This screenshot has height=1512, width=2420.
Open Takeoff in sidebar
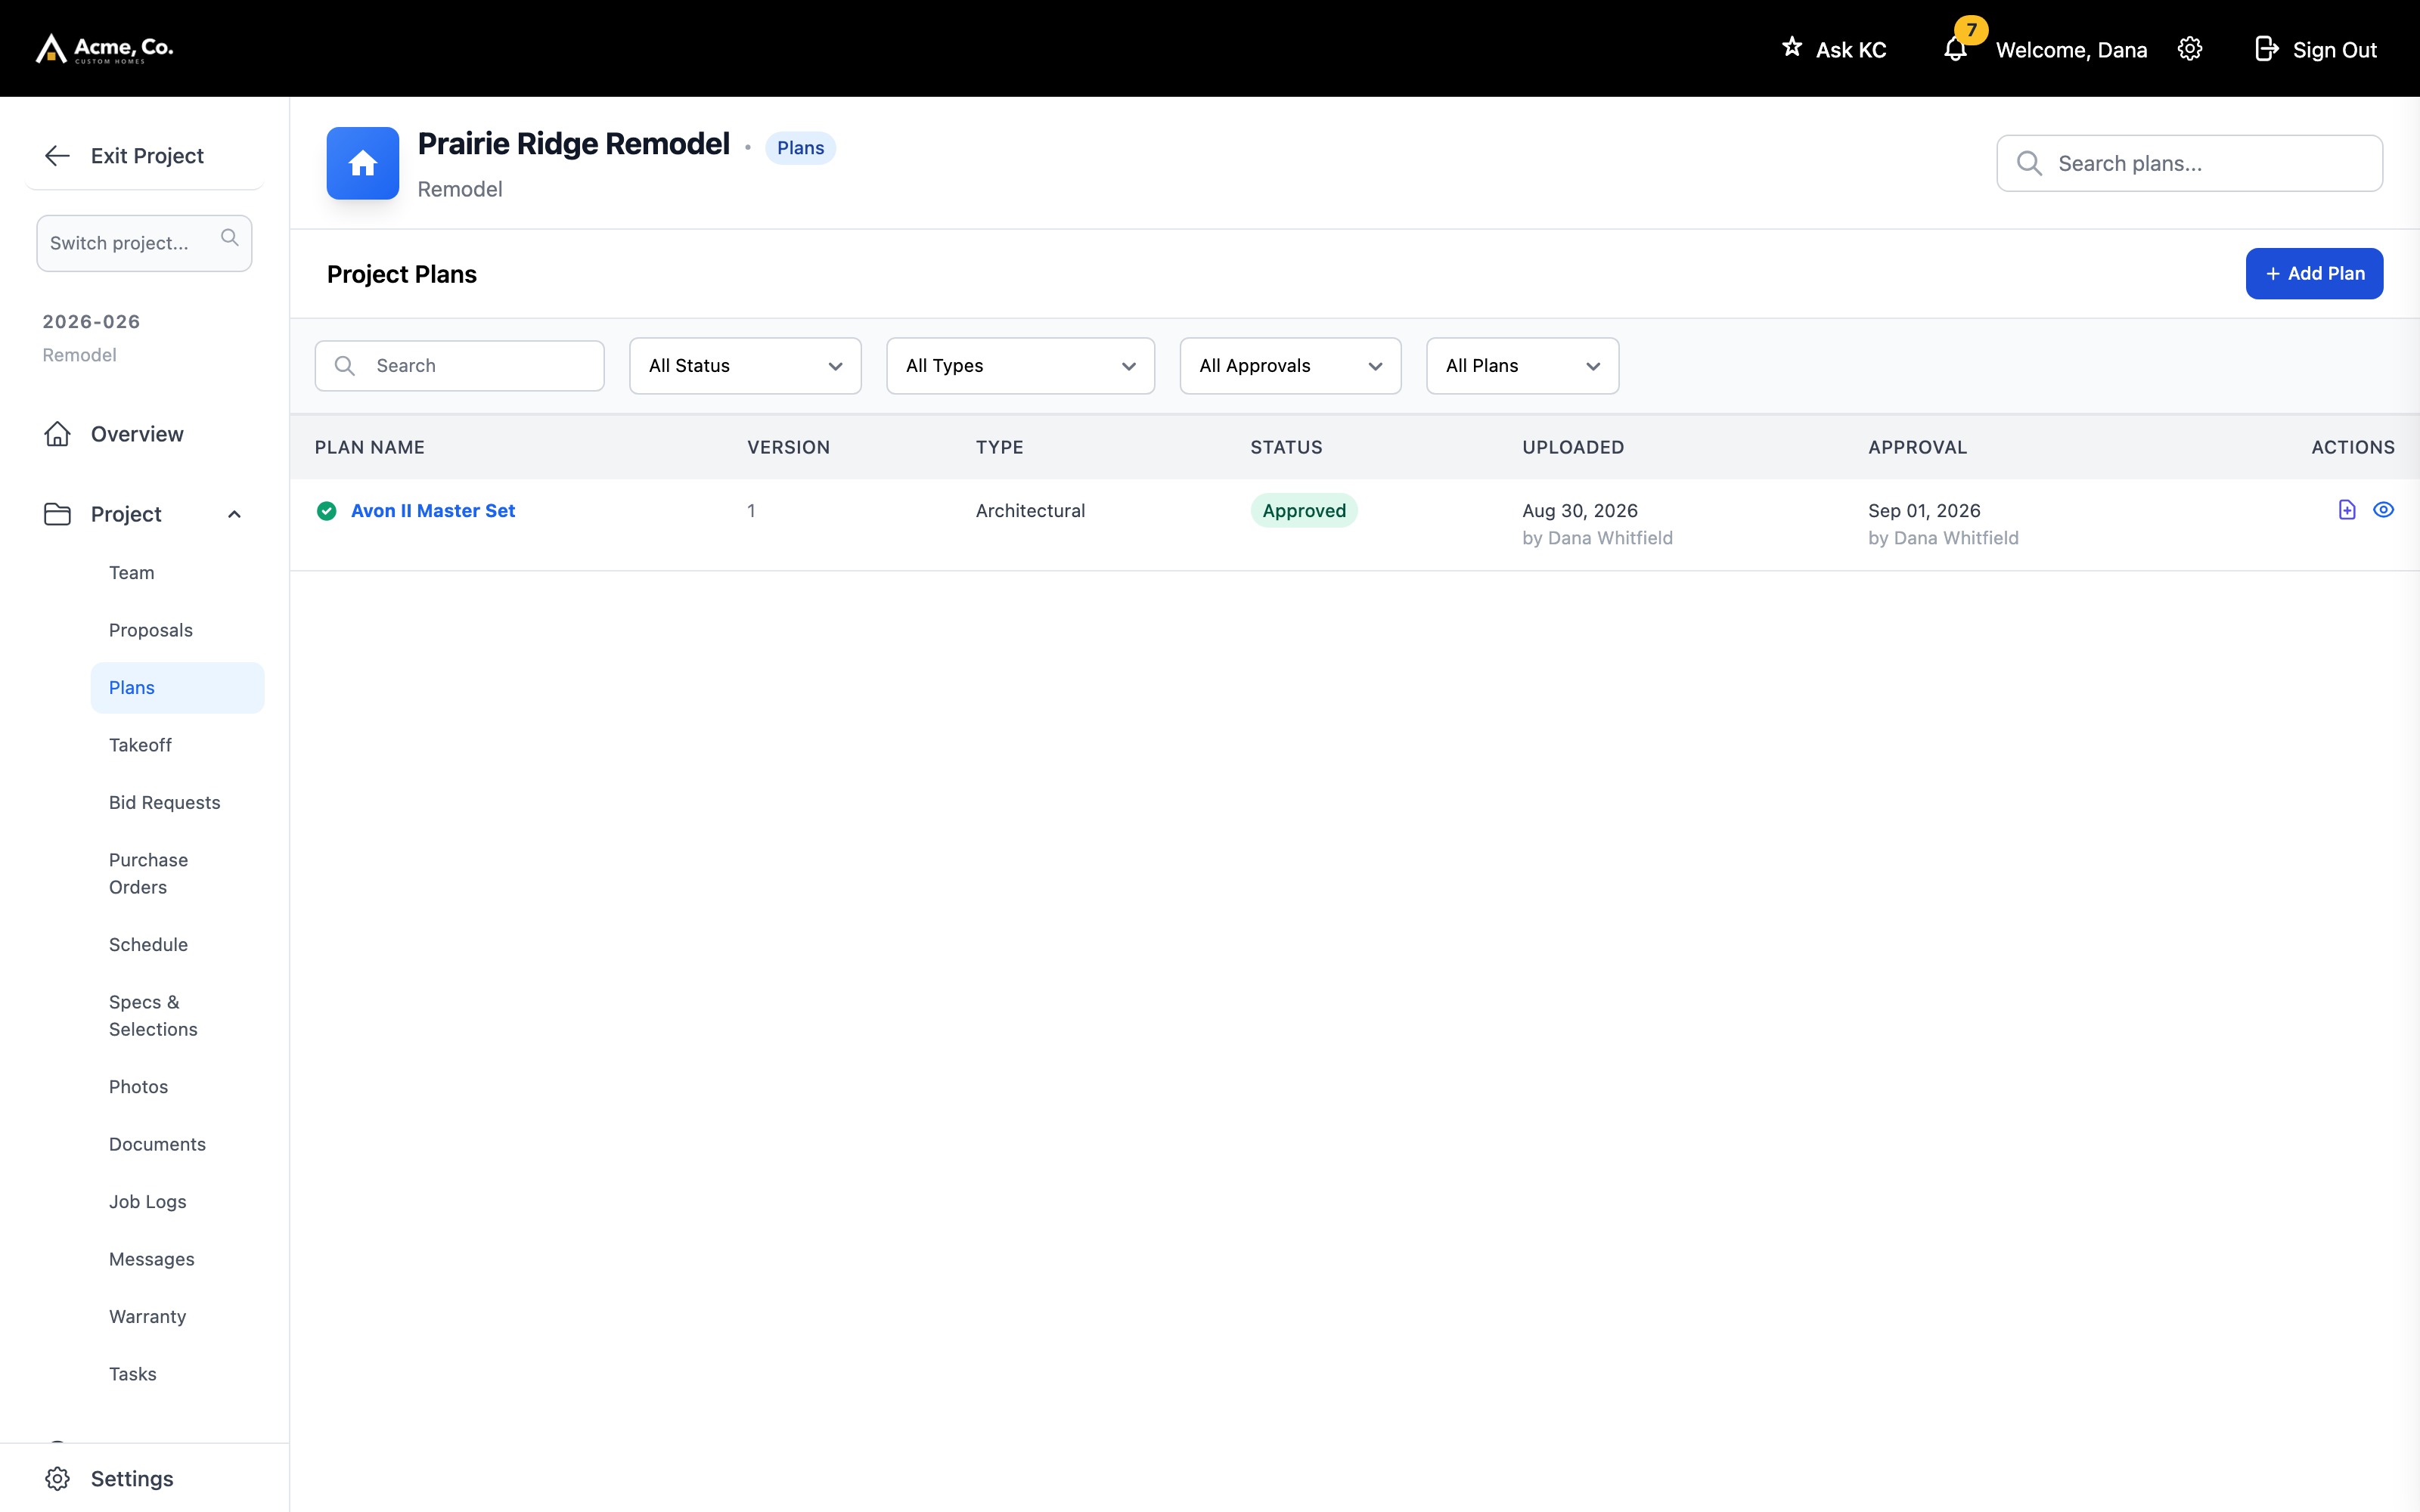(x=140, y=745)
